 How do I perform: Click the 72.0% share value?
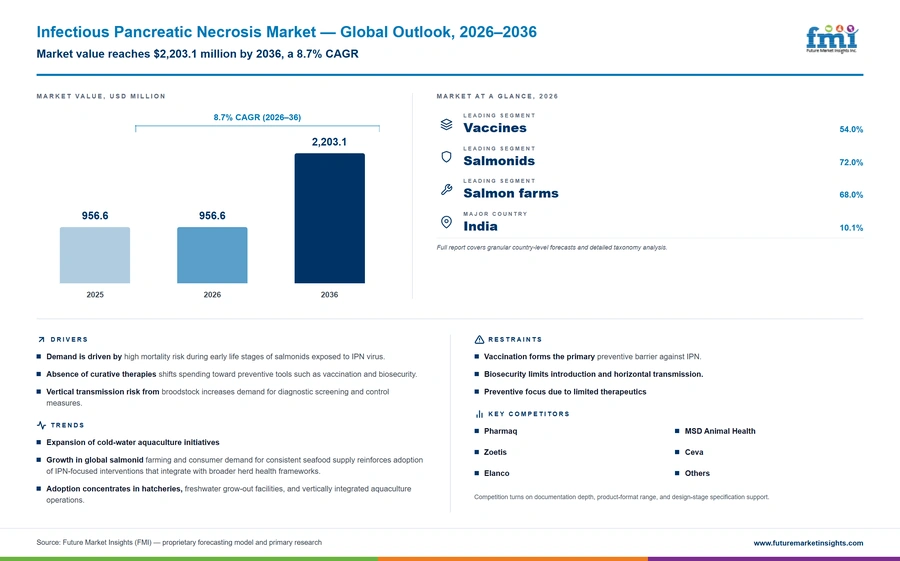(851, 163)
